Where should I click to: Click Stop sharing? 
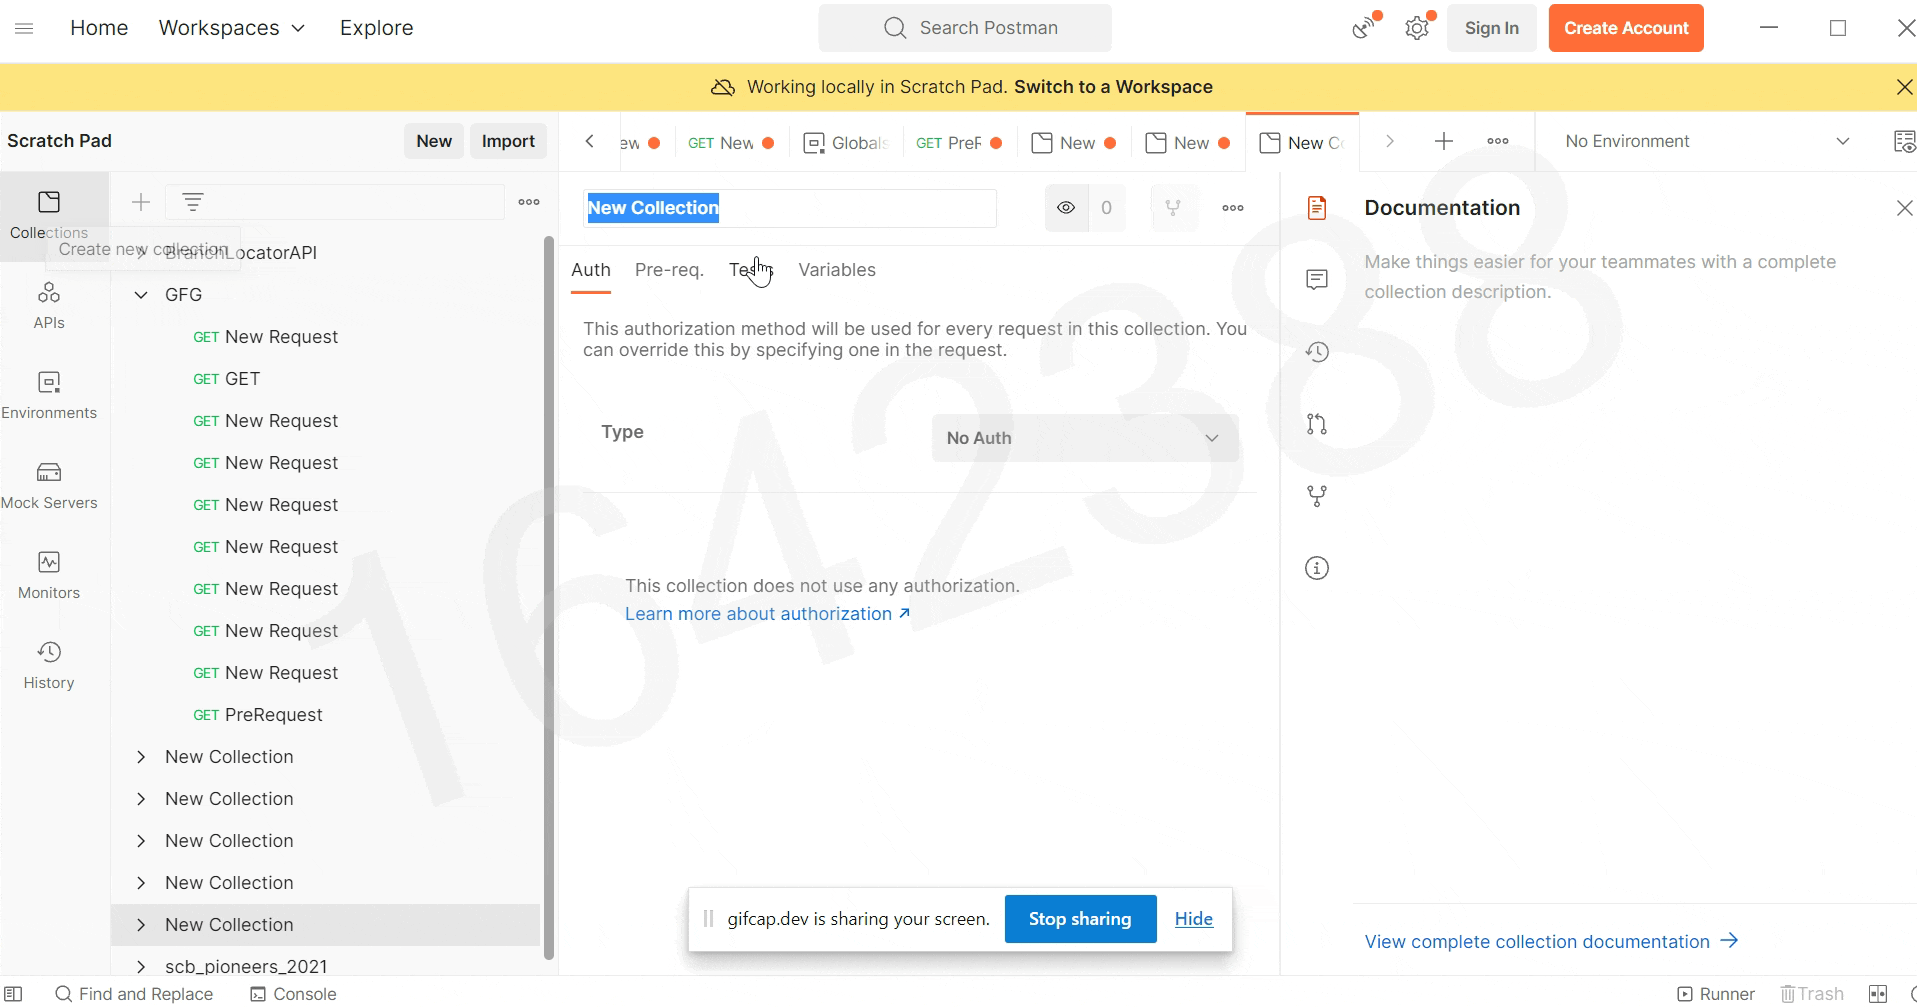pyautogui.click(x=1080, y=919)
